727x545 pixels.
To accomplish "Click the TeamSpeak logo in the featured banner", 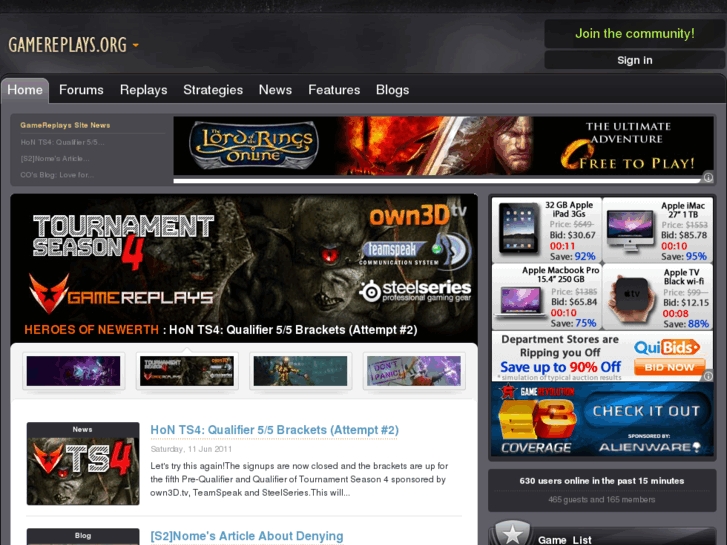I will point(415,250).
